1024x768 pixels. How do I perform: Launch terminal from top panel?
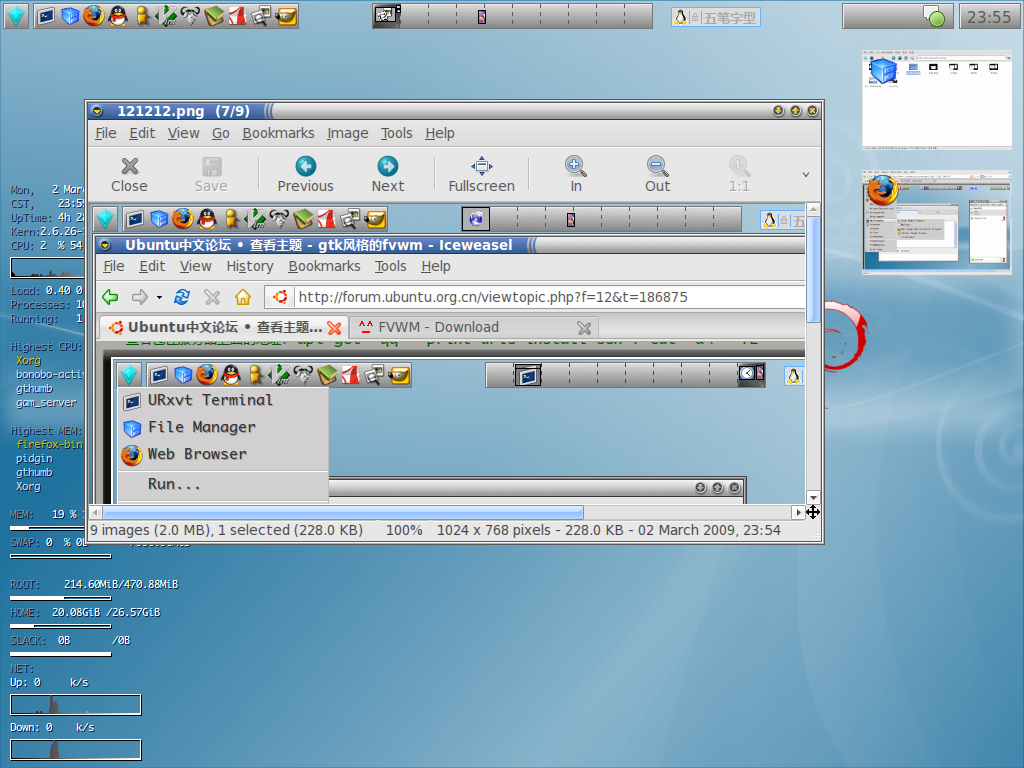(x=46, y=16)
